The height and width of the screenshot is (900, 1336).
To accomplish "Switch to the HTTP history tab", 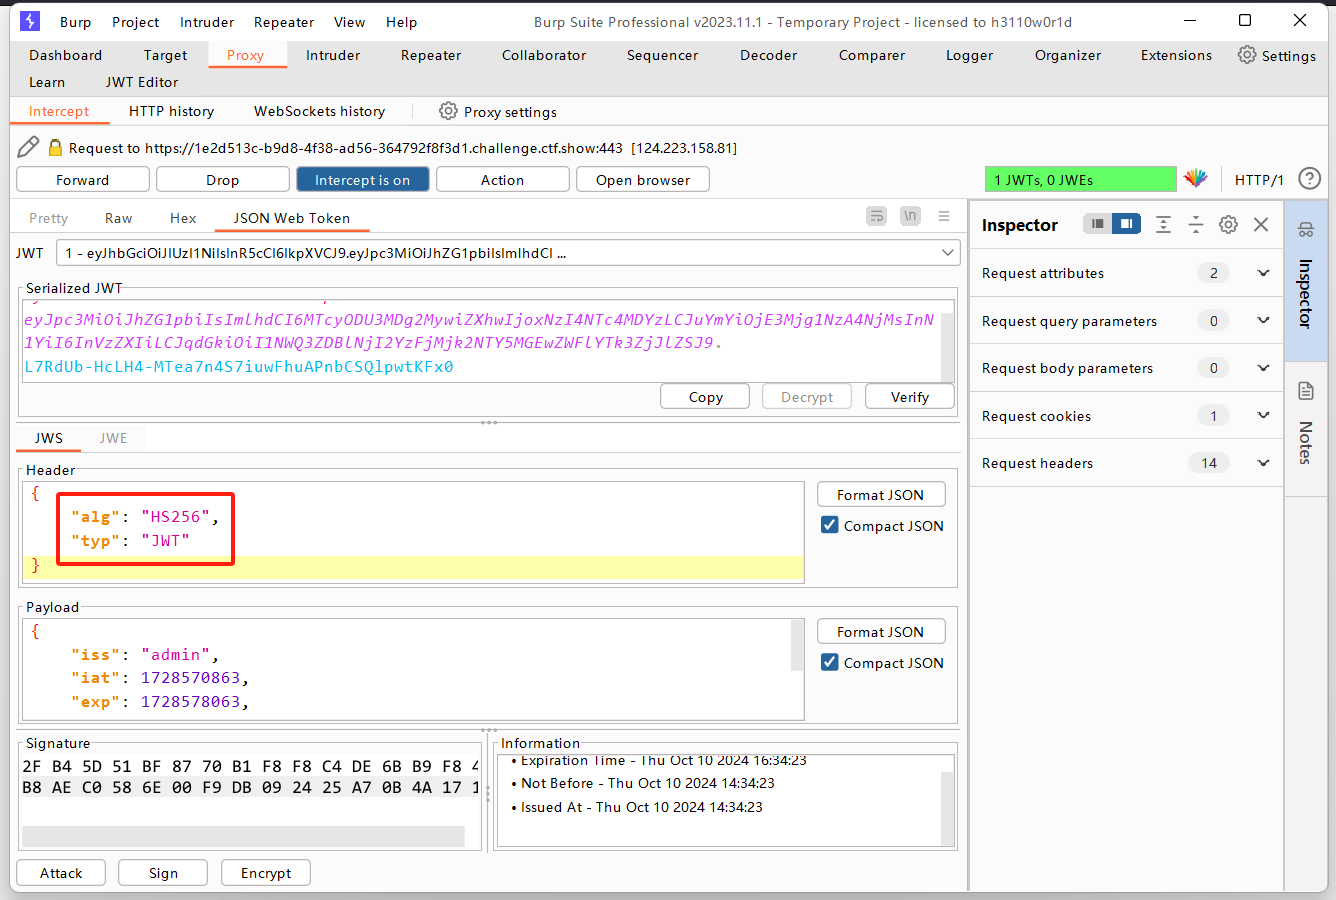I will [x=171, y=111].
